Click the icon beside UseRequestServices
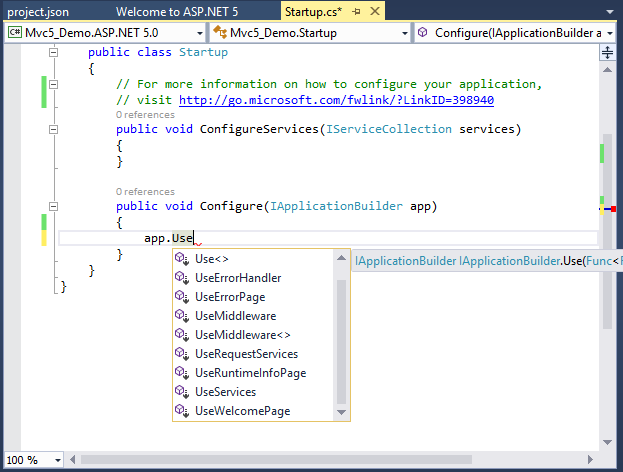 pyautogui.click(x=182, y=354)
